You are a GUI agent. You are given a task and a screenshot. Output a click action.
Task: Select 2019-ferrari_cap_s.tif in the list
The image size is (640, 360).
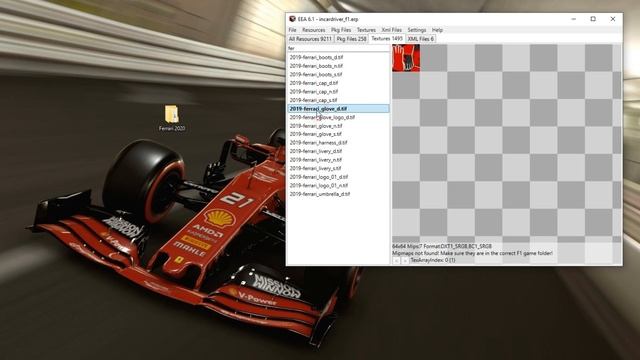[x=313, y=100]
